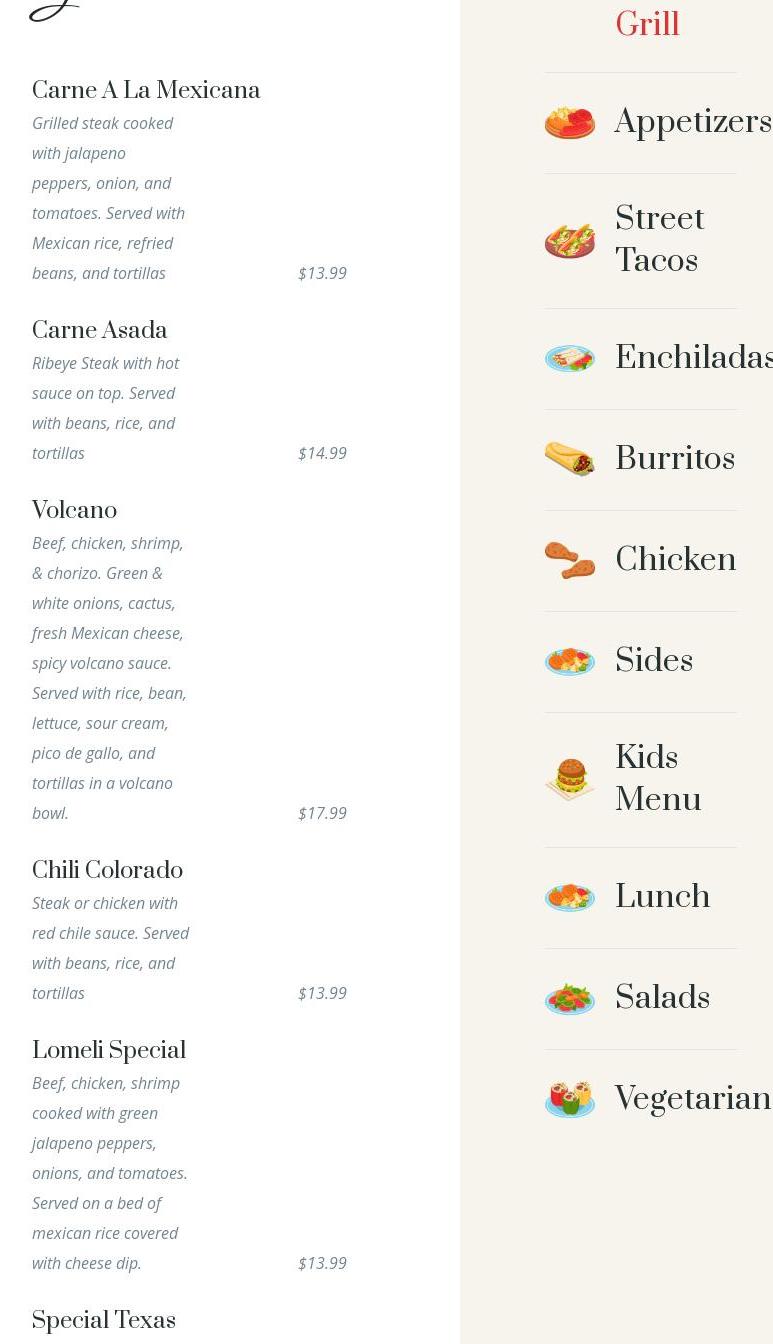Click the Street Tacos icon
This screenshot has height=1344, width=773.
click(570, 241)
